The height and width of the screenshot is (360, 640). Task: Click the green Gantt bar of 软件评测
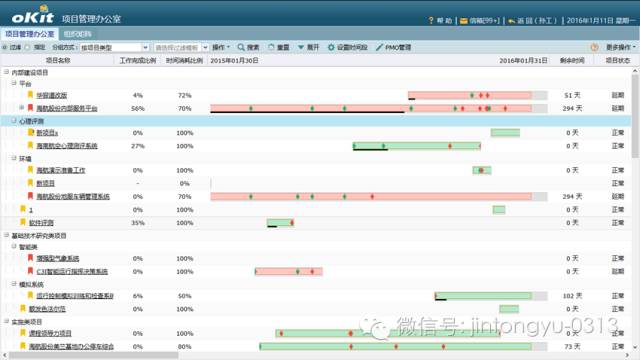[280, 222]
